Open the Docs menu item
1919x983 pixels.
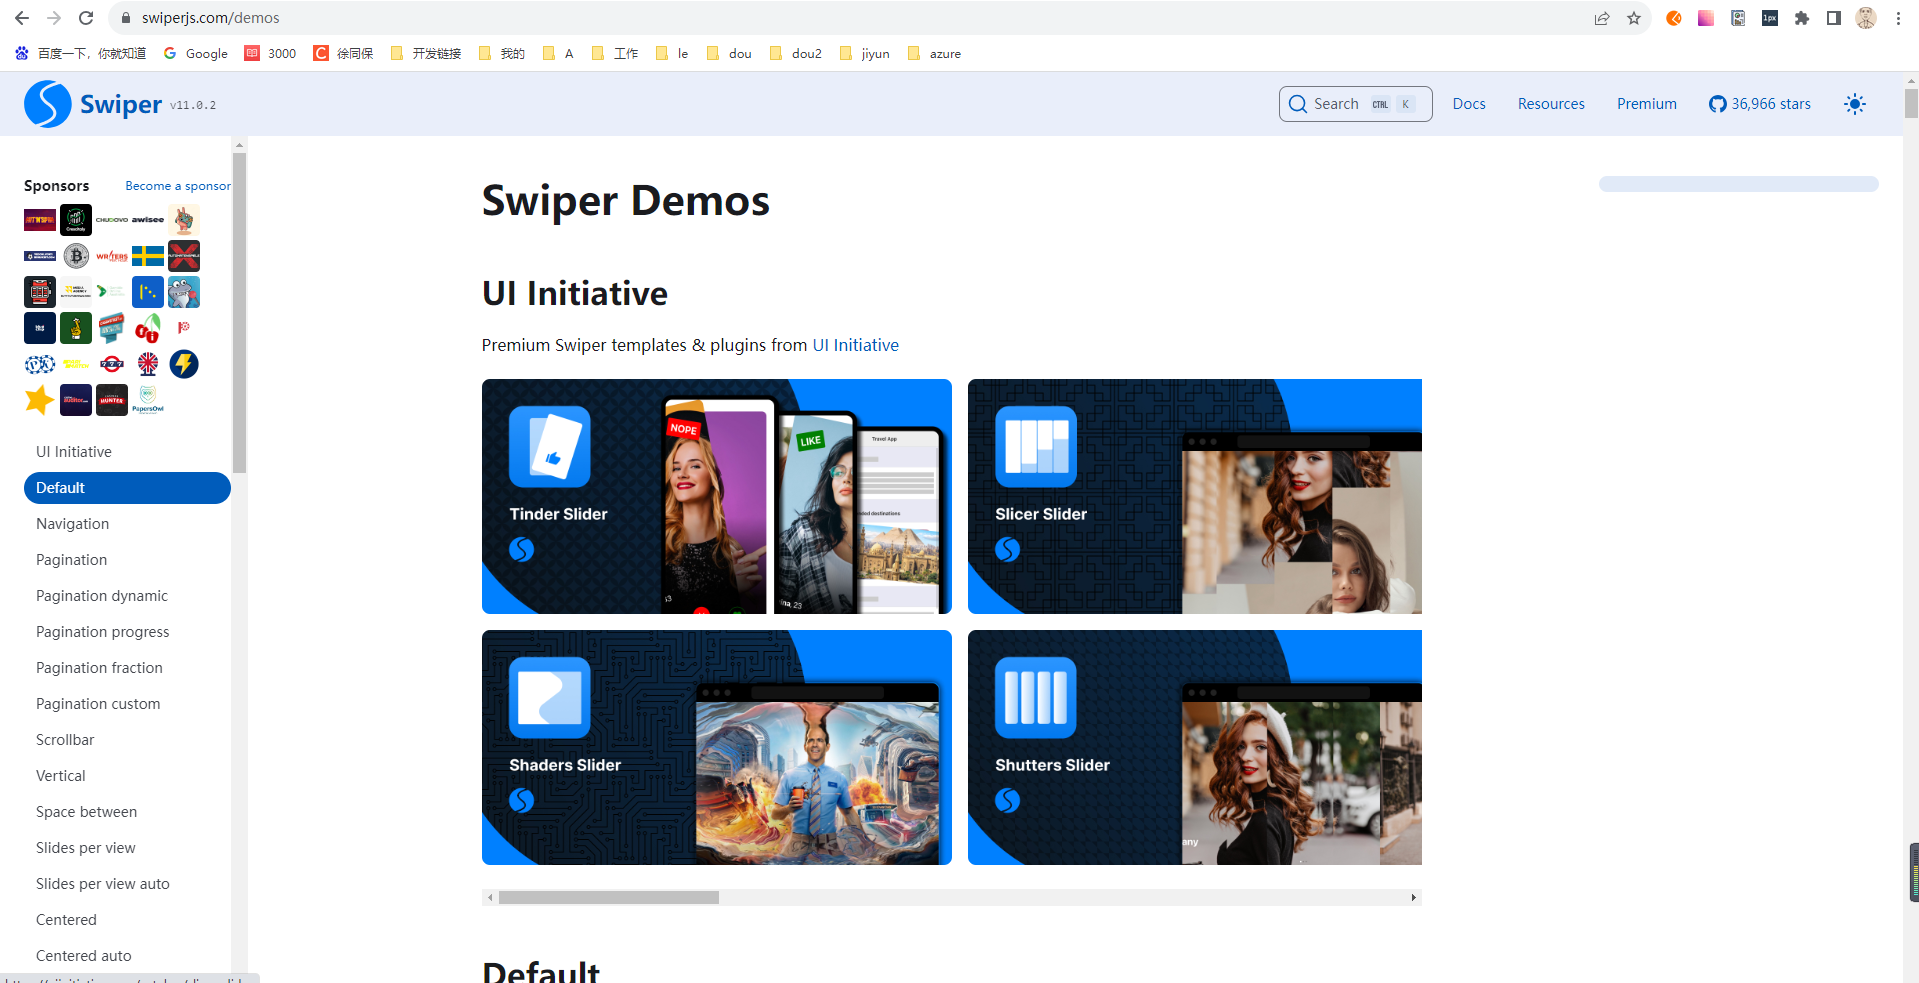point(1469,104)
